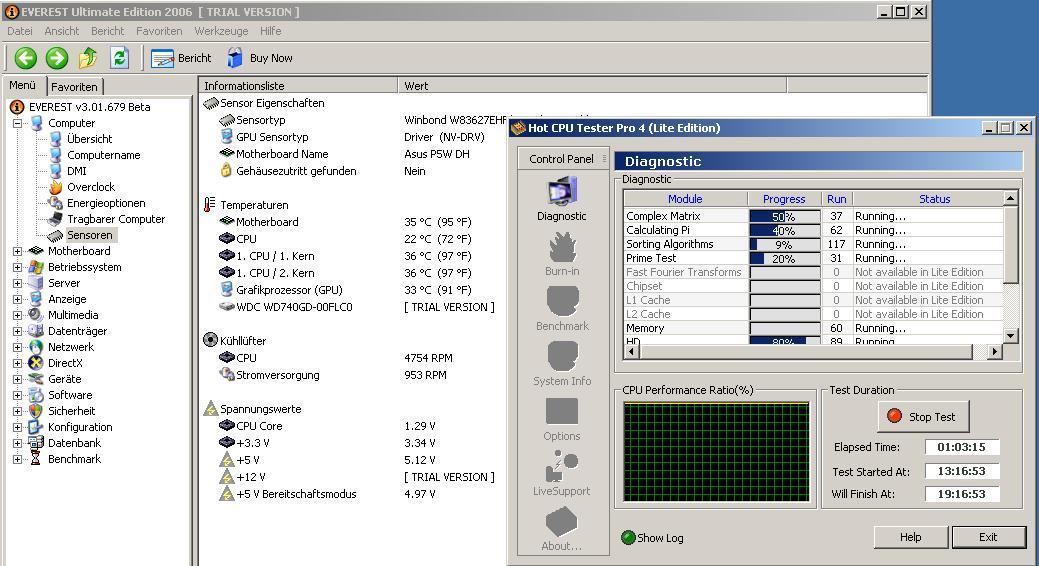This screenshot has height=566, width=1039.
Task: Select Übersicht under Computer
Action: point(89,139)
